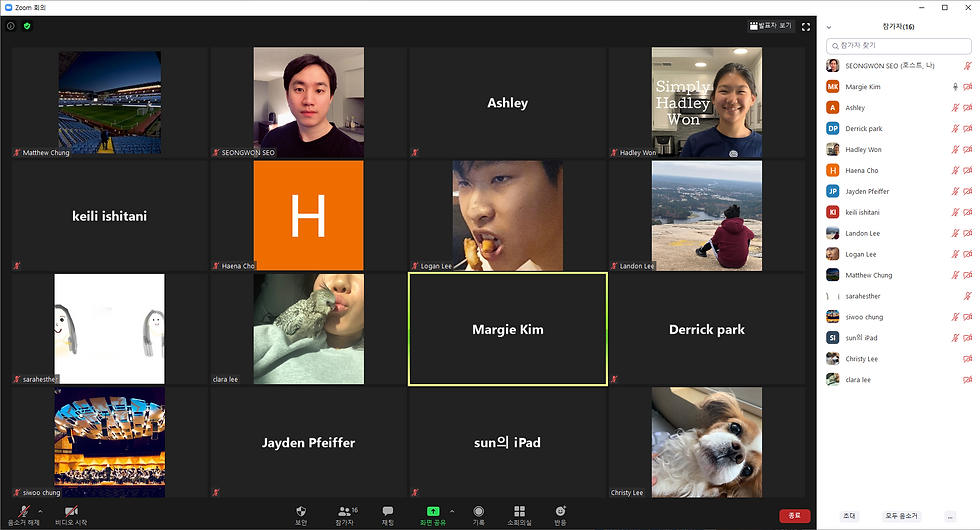Toggle Margie Kim's microphone icon in list
The width and height of the screenshot is (980, 530).
(x=955, y=87)
